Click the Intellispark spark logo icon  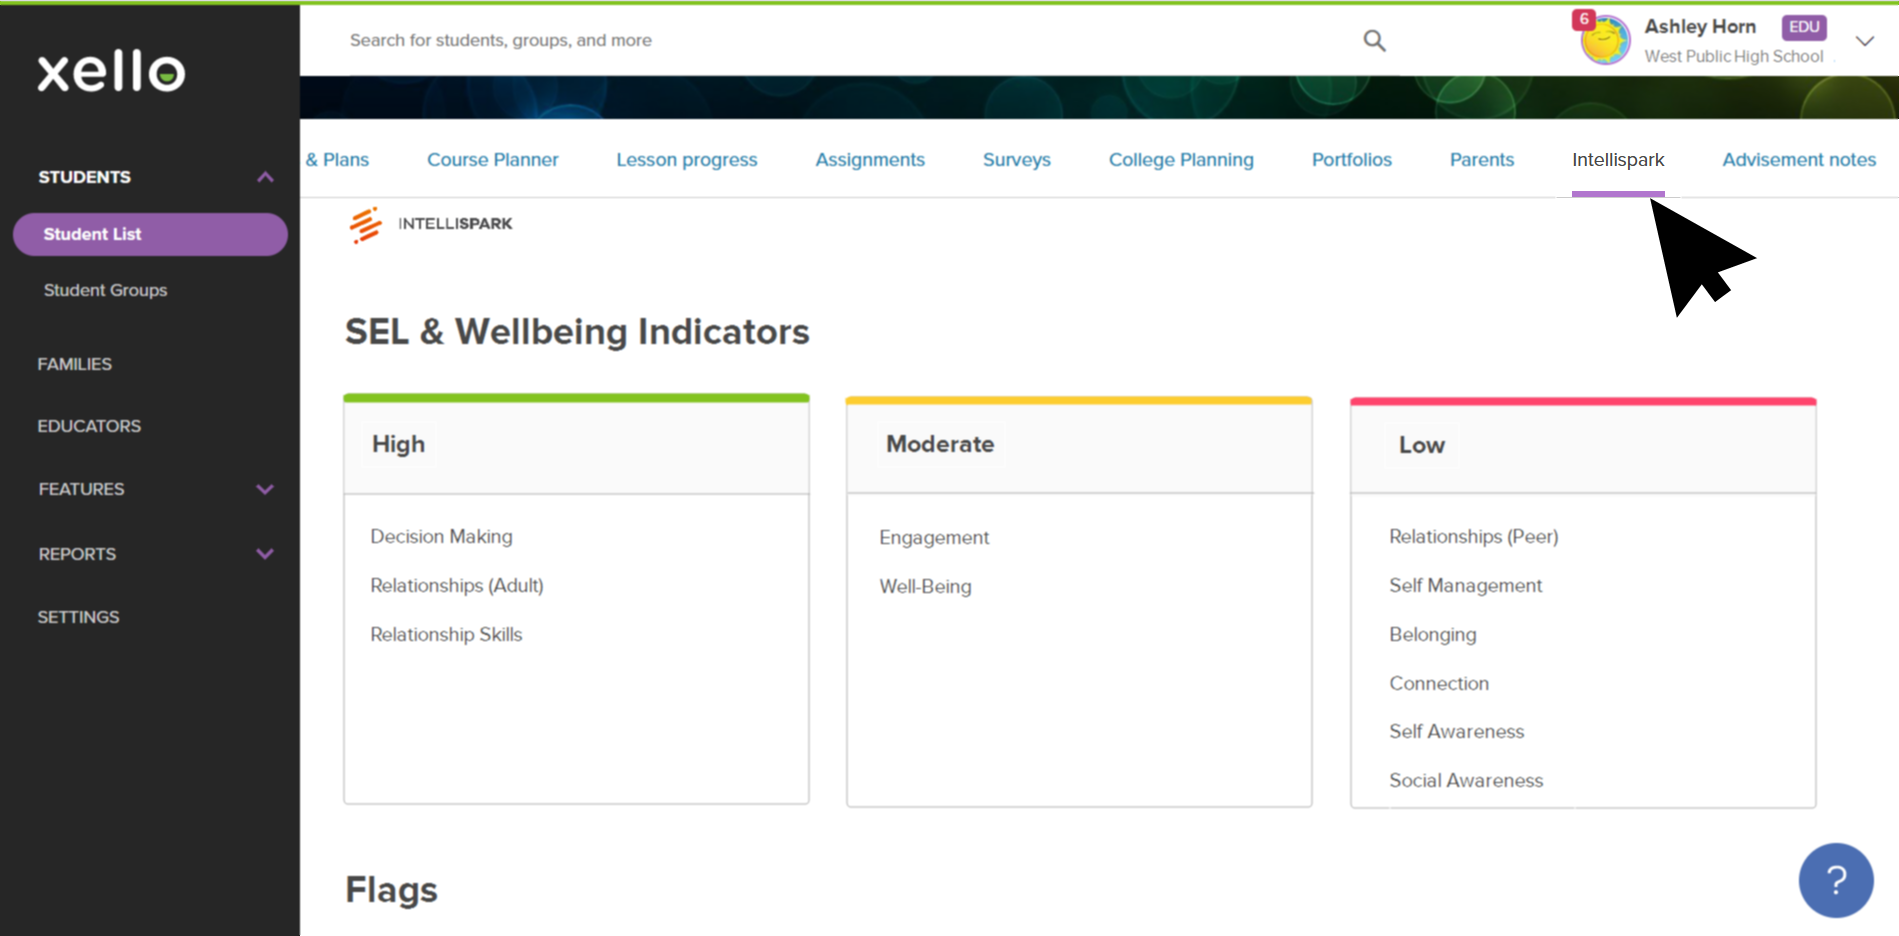click(x=365, y=225)
